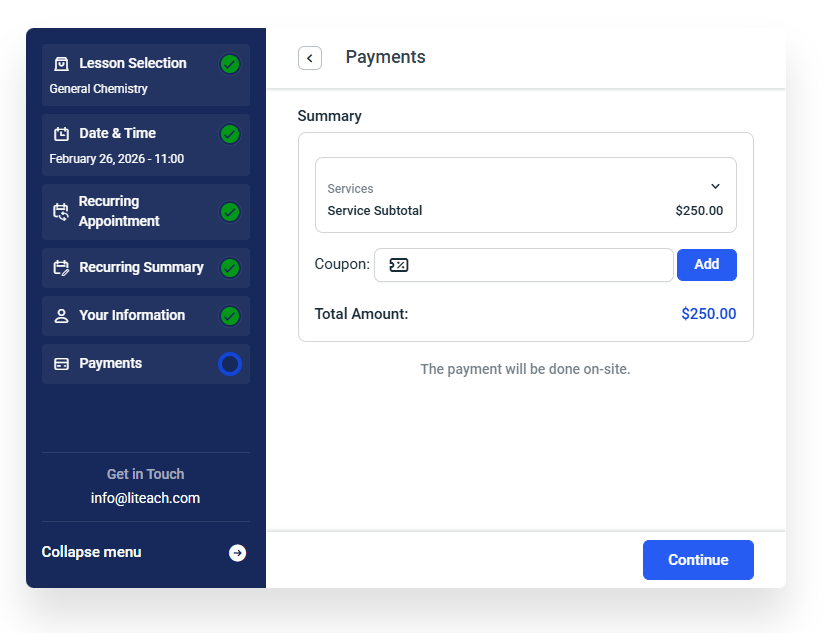Click the Date & Time calendar icon
Viewport: 825px width, 633px height.
[62, 134]
